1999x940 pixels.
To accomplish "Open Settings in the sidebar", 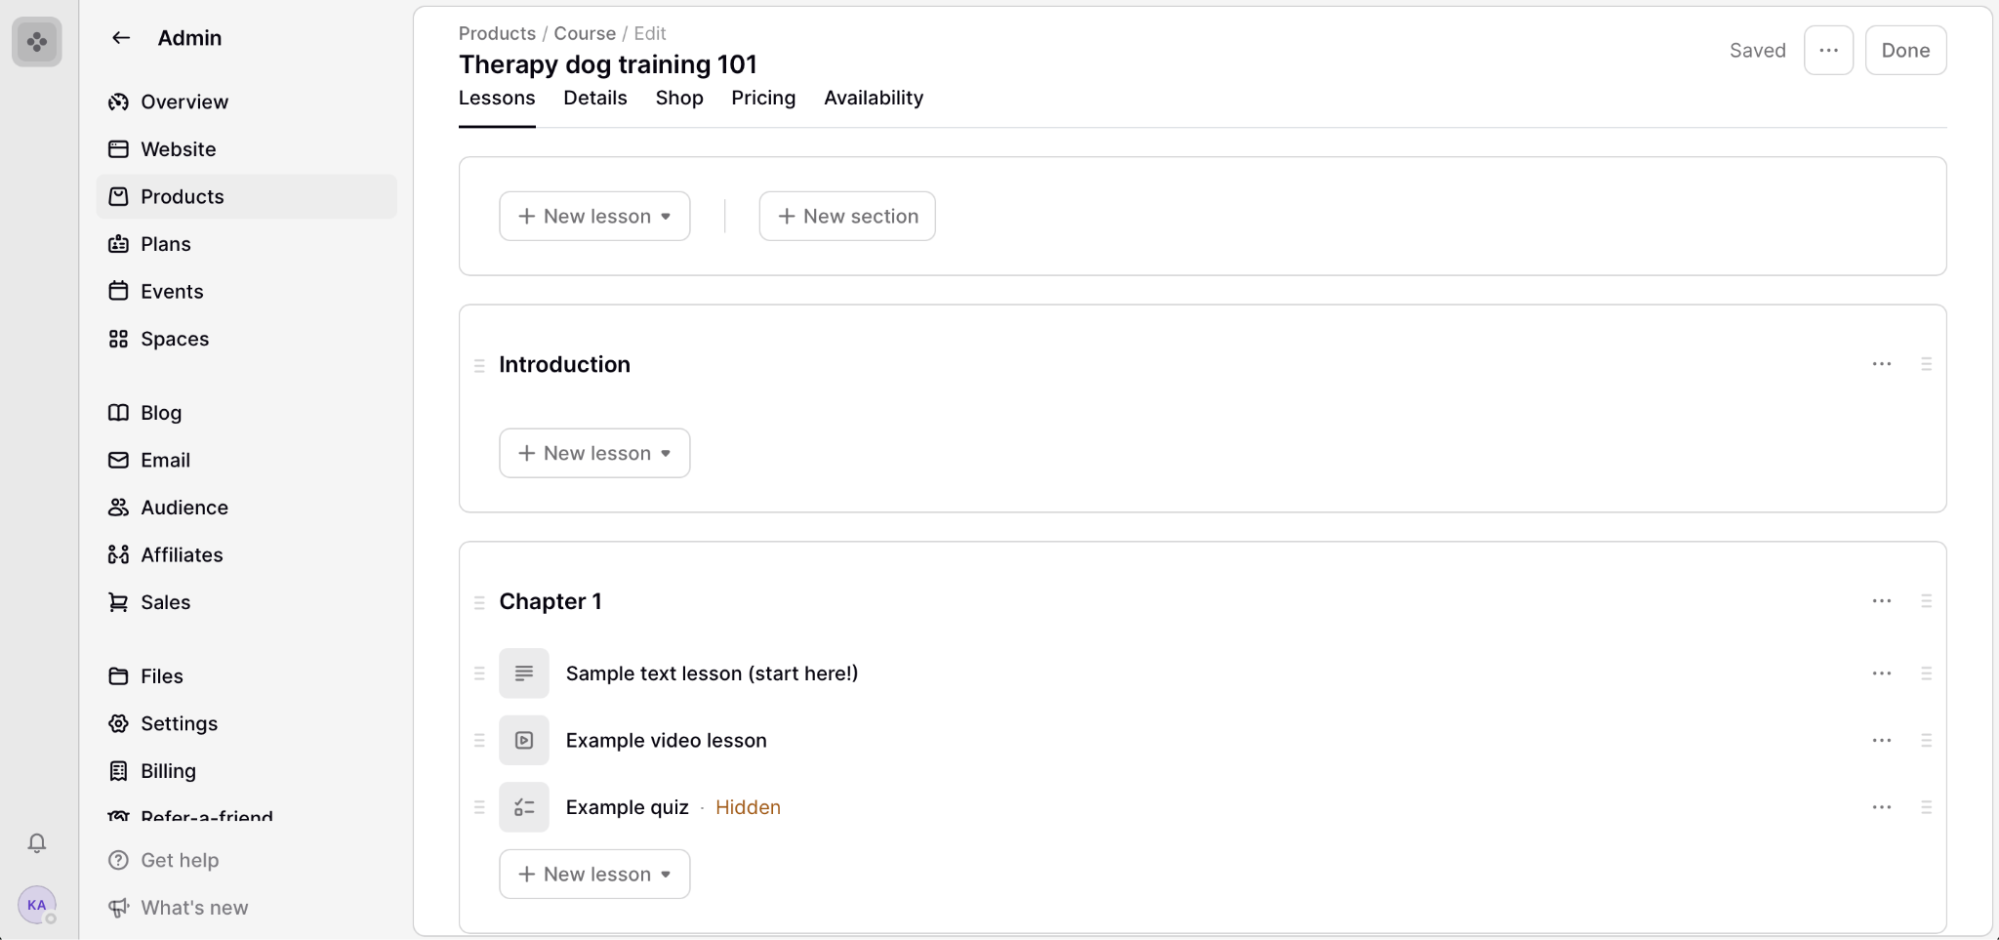I will click(246, 724).
